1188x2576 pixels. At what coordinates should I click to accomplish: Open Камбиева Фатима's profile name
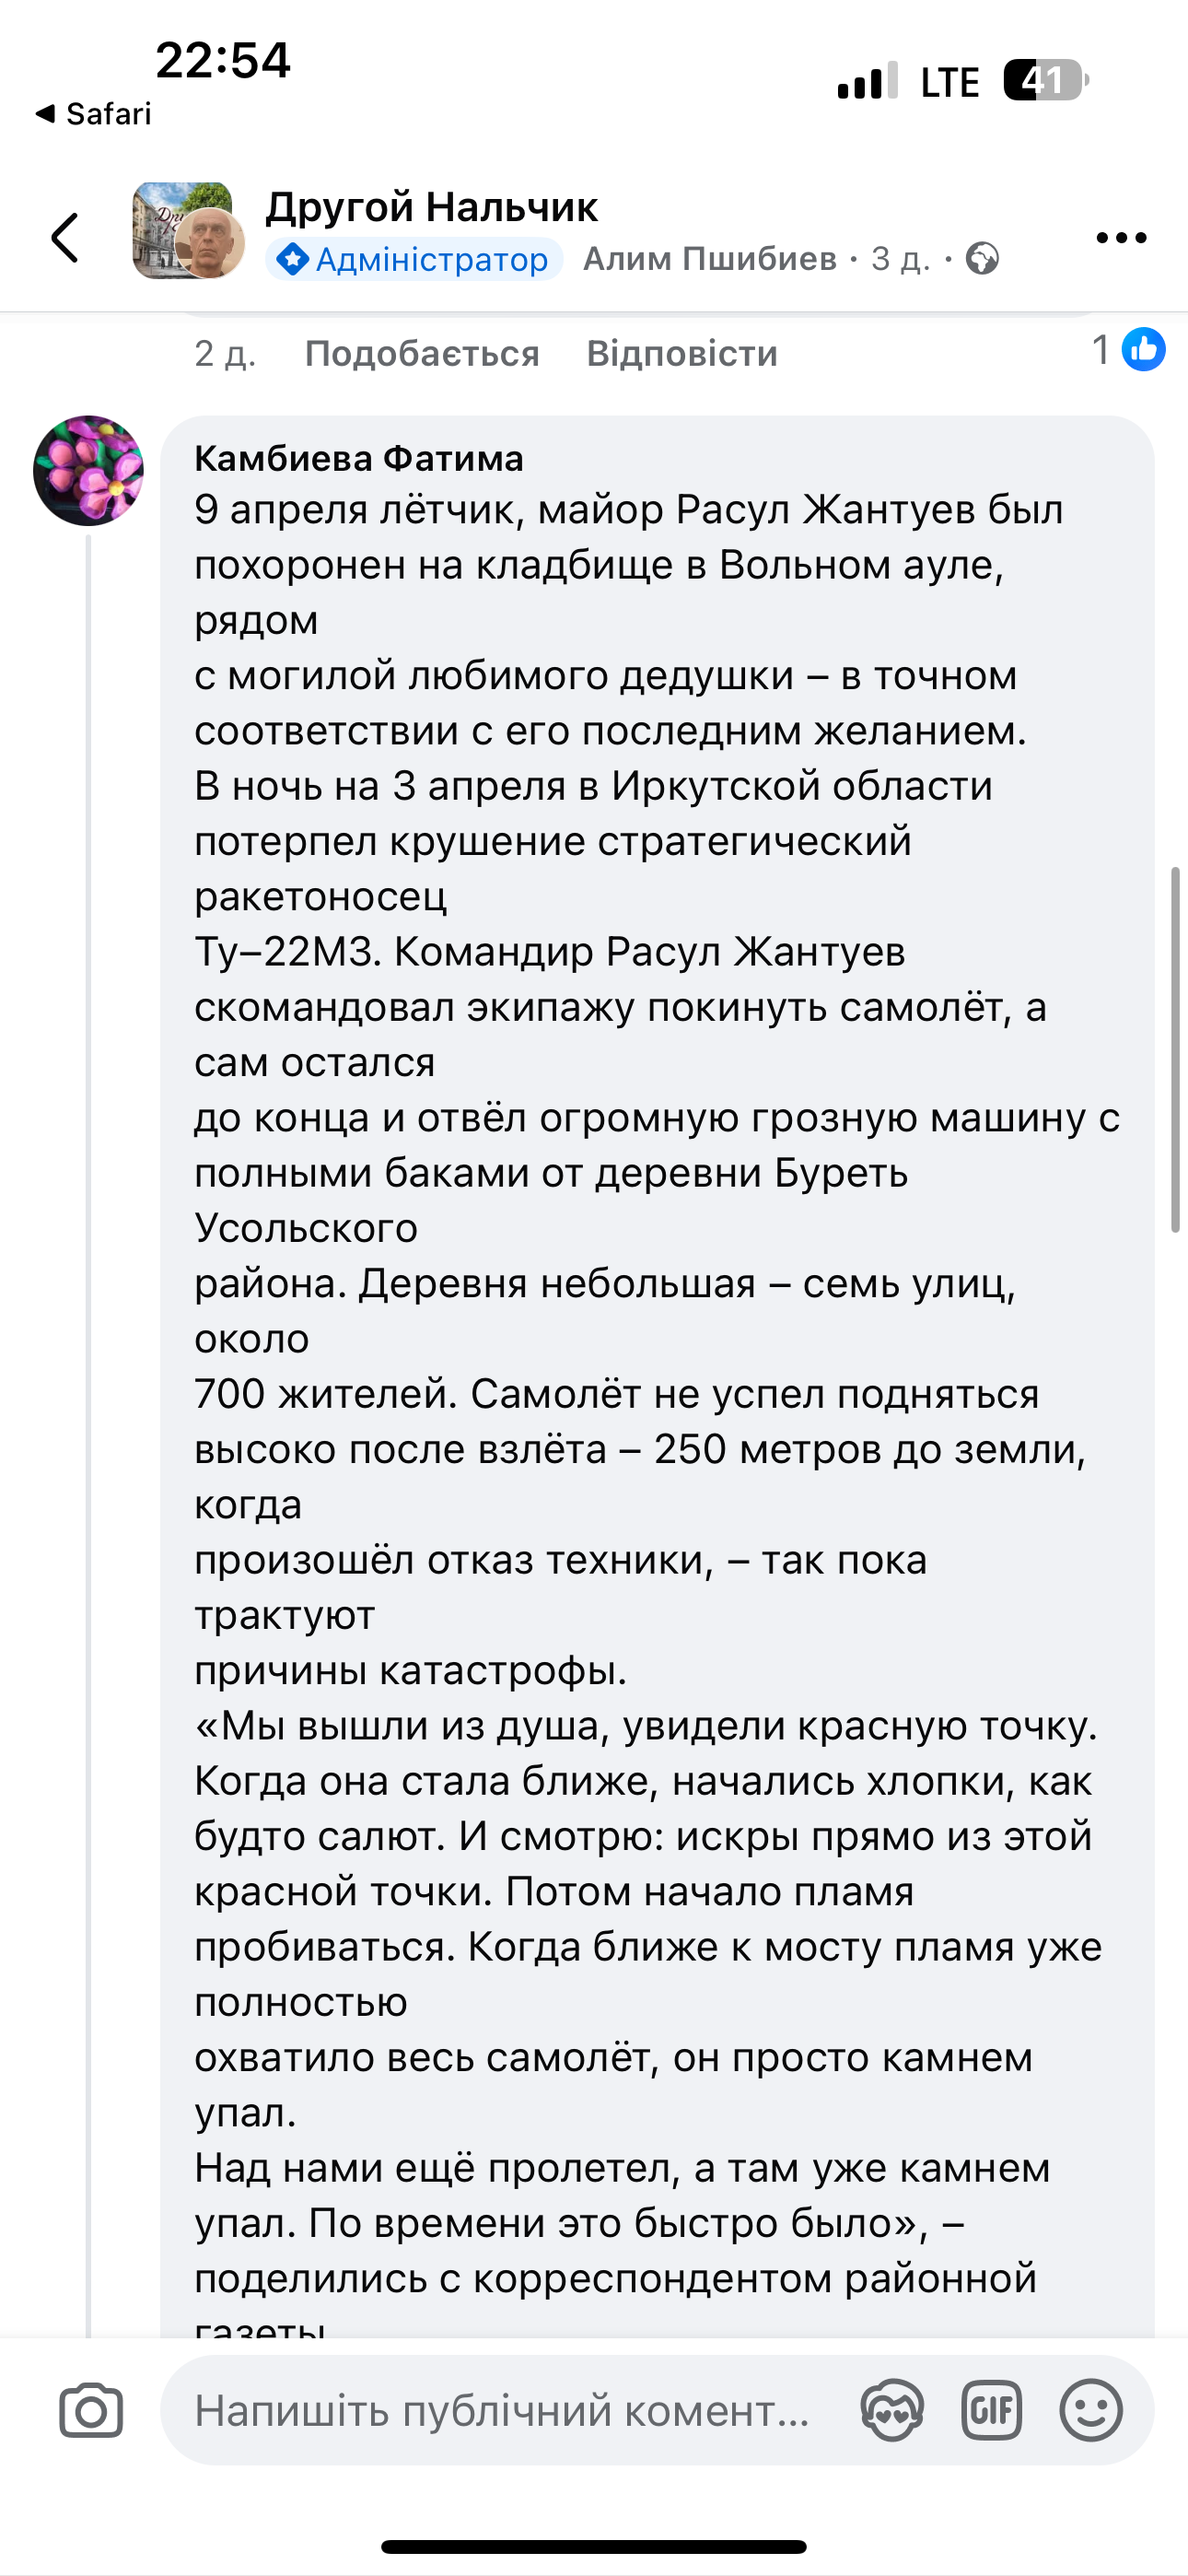tap(359, 458)
